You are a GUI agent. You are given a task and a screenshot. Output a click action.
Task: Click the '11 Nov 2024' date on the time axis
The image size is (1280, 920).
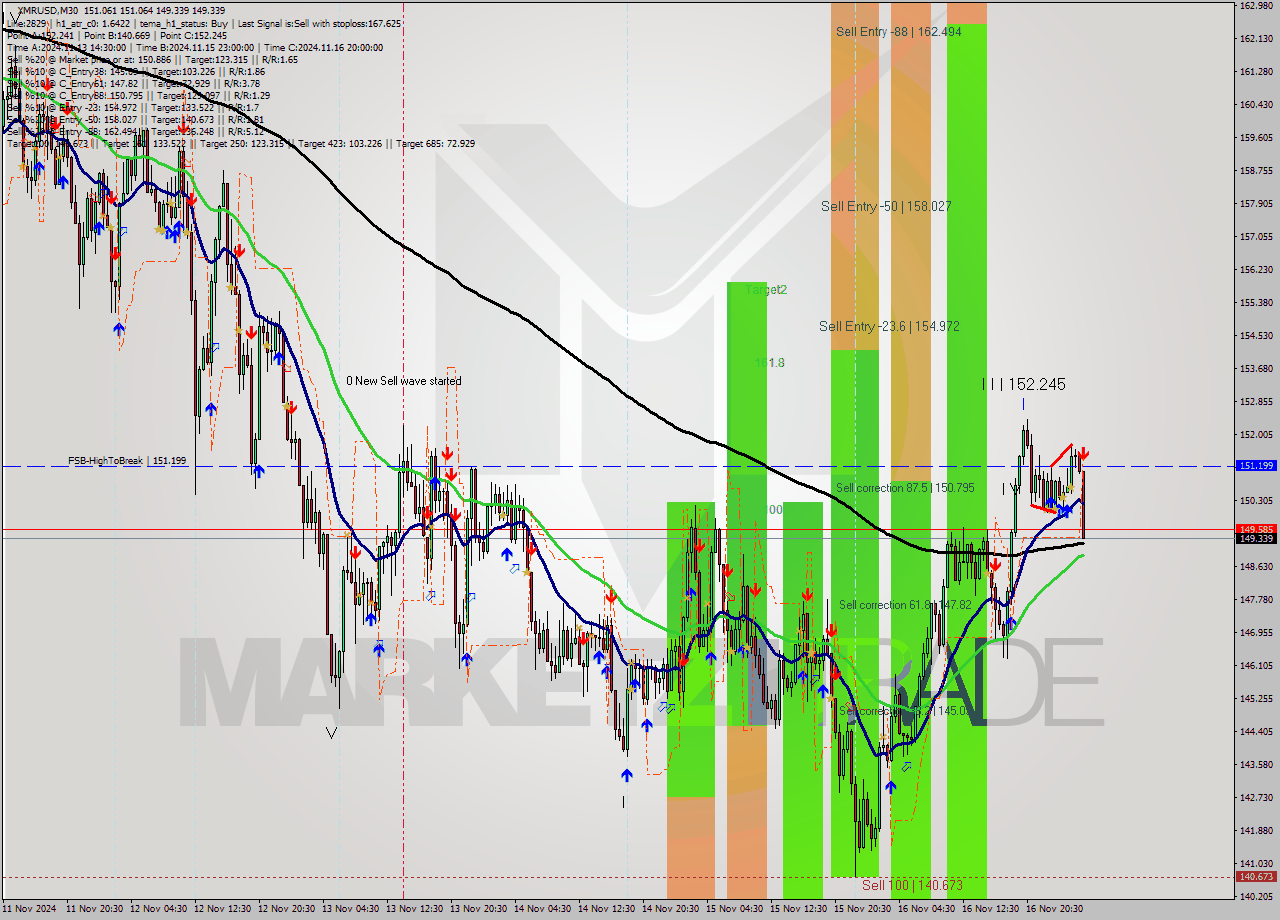(x=30, y=909)
